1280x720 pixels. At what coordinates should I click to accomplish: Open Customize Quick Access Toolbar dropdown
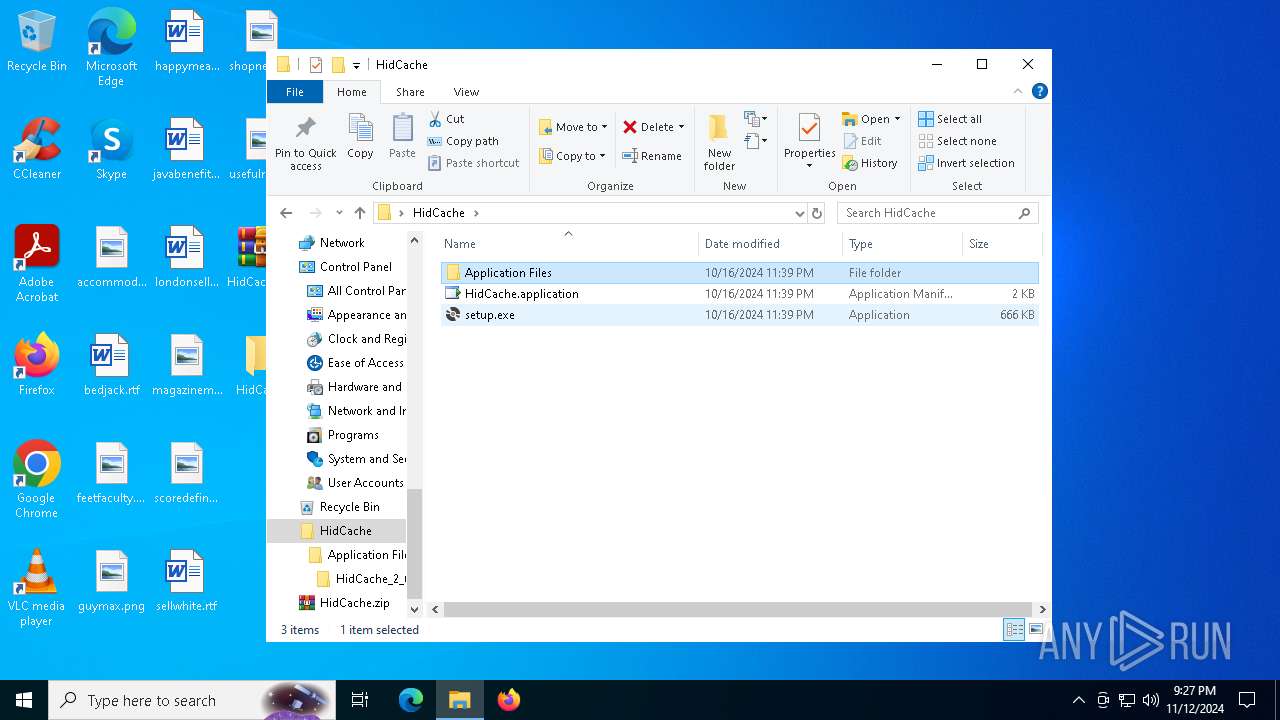(x=357, y=66)
